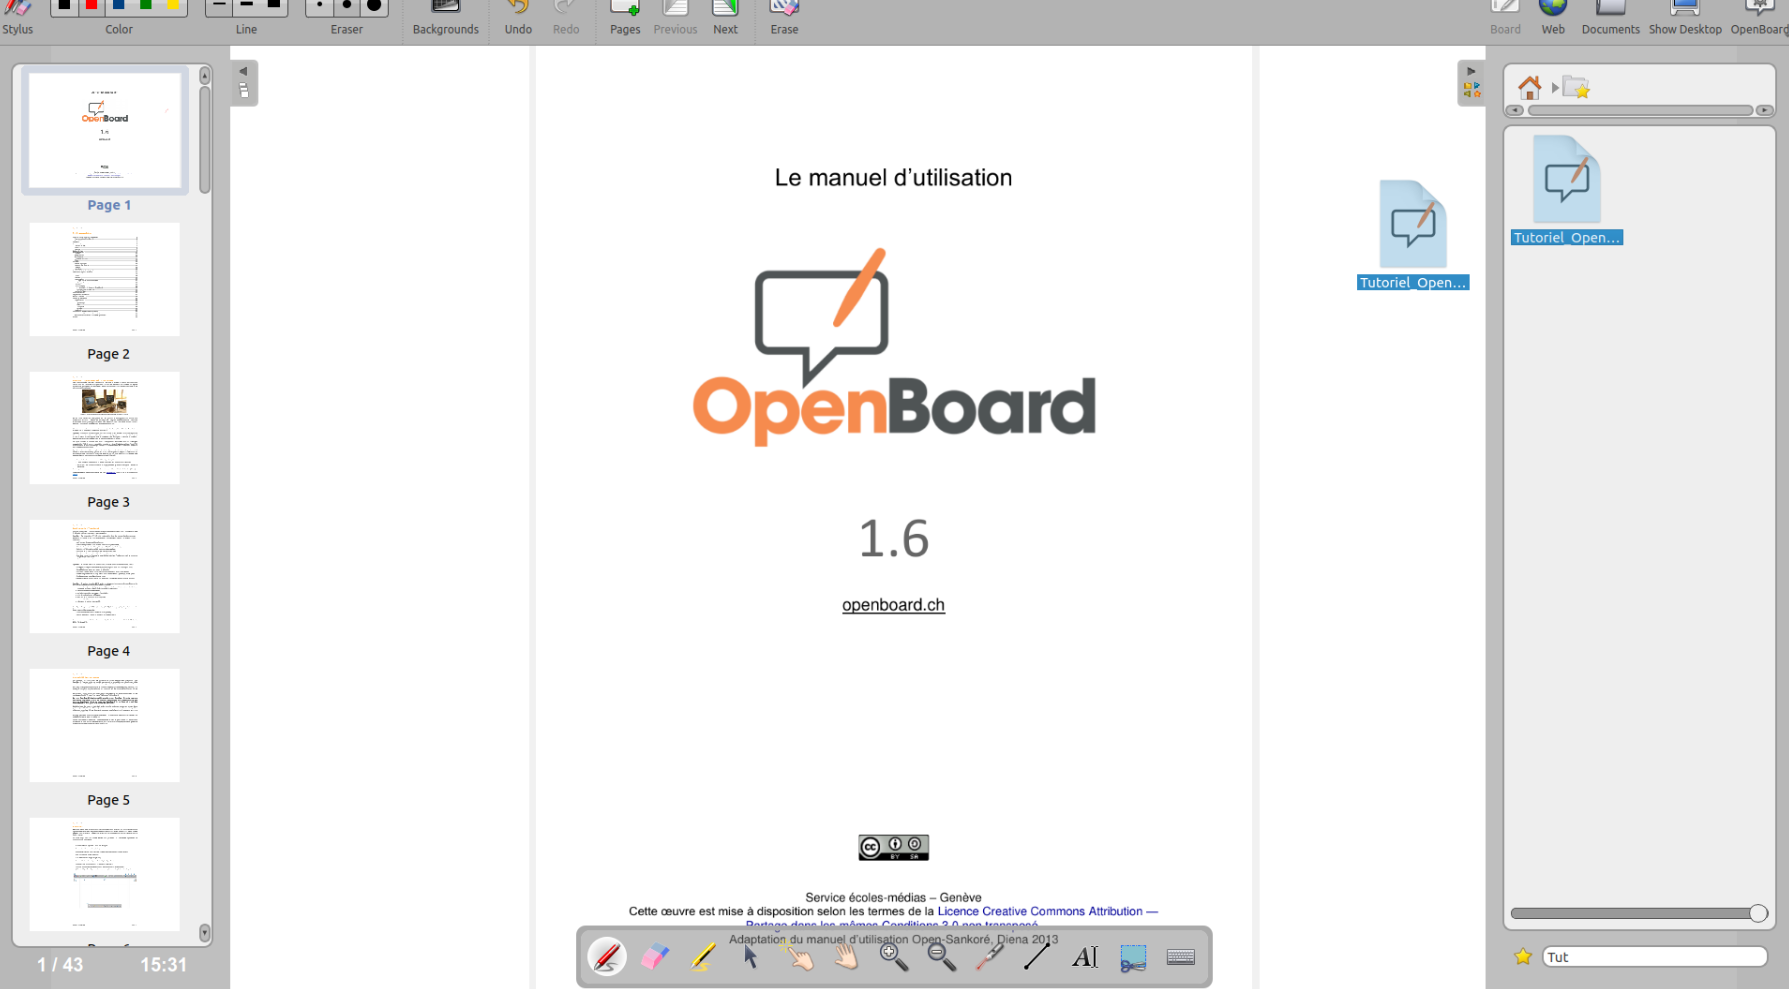Screen dimensions: 1789x989
Task: Click the version number 1.6
Action: pyautogui.click(x=893, y=539)
